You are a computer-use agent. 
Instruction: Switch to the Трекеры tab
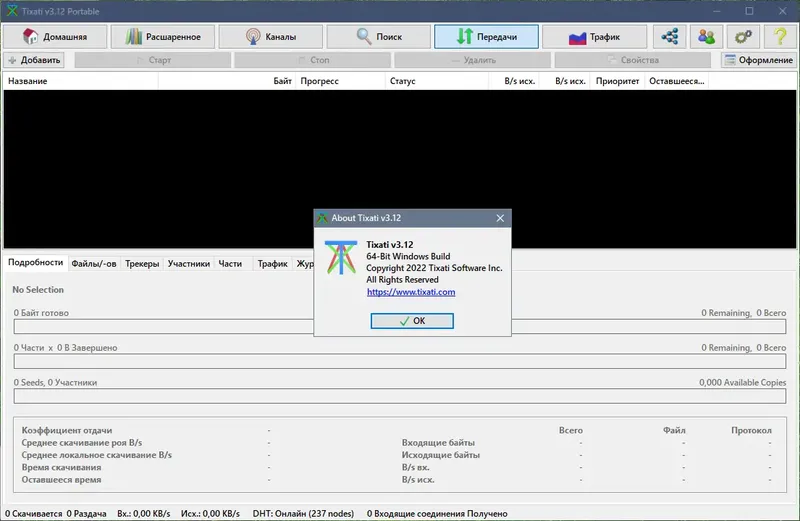[x=142, y=264]
